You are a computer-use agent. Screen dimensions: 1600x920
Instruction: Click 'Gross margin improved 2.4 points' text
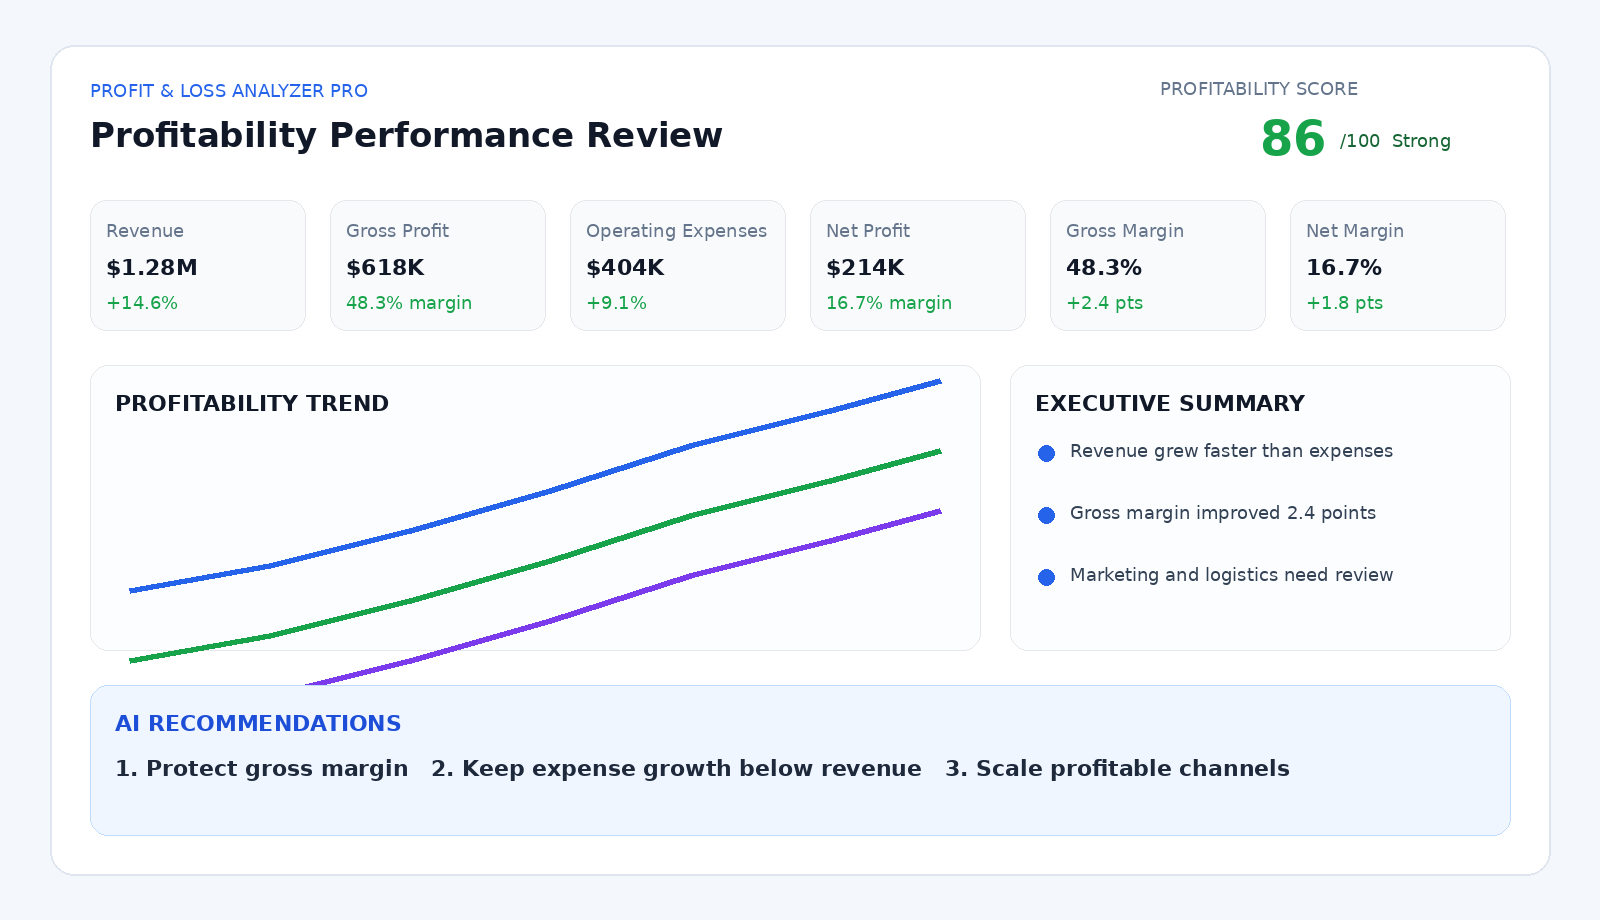coord(1223,513)
